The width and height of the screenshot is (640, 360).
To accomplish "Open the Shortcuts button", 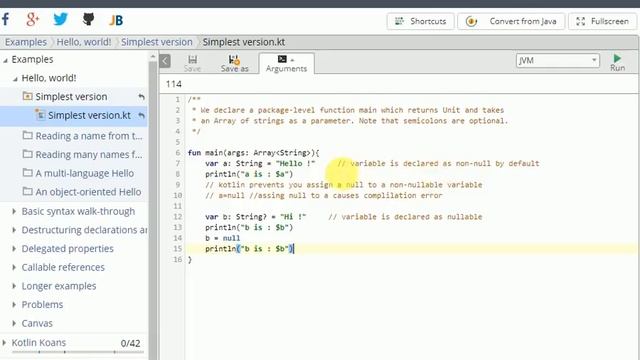I will pyautogui.click(x=420, y=21).
